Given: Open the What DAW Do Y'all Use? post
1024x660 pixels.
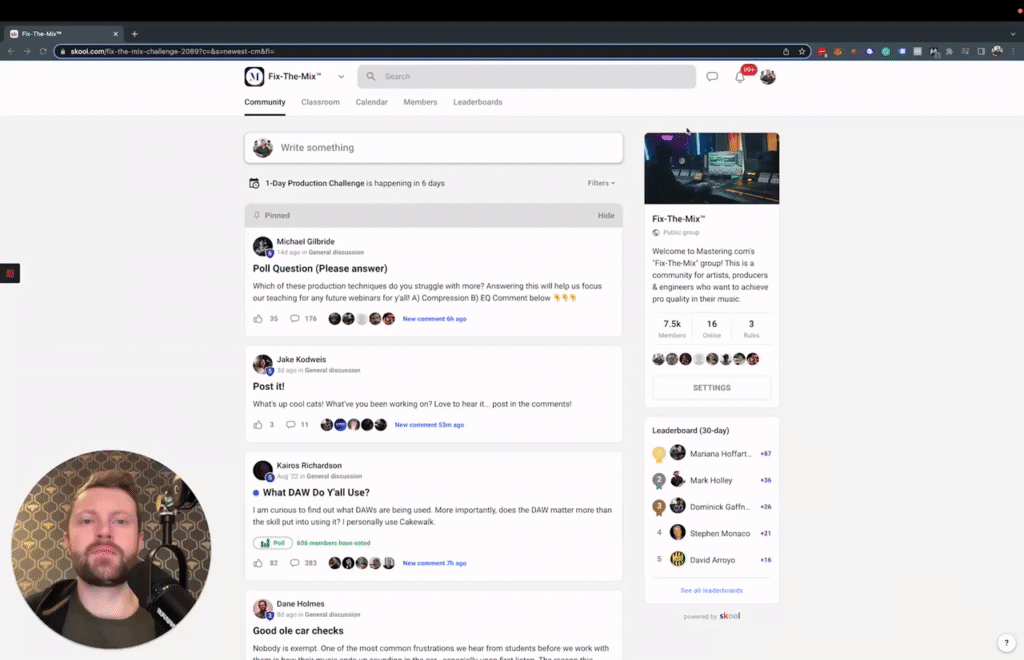Looking at the screenshot, I should click(x=316, y=492).
